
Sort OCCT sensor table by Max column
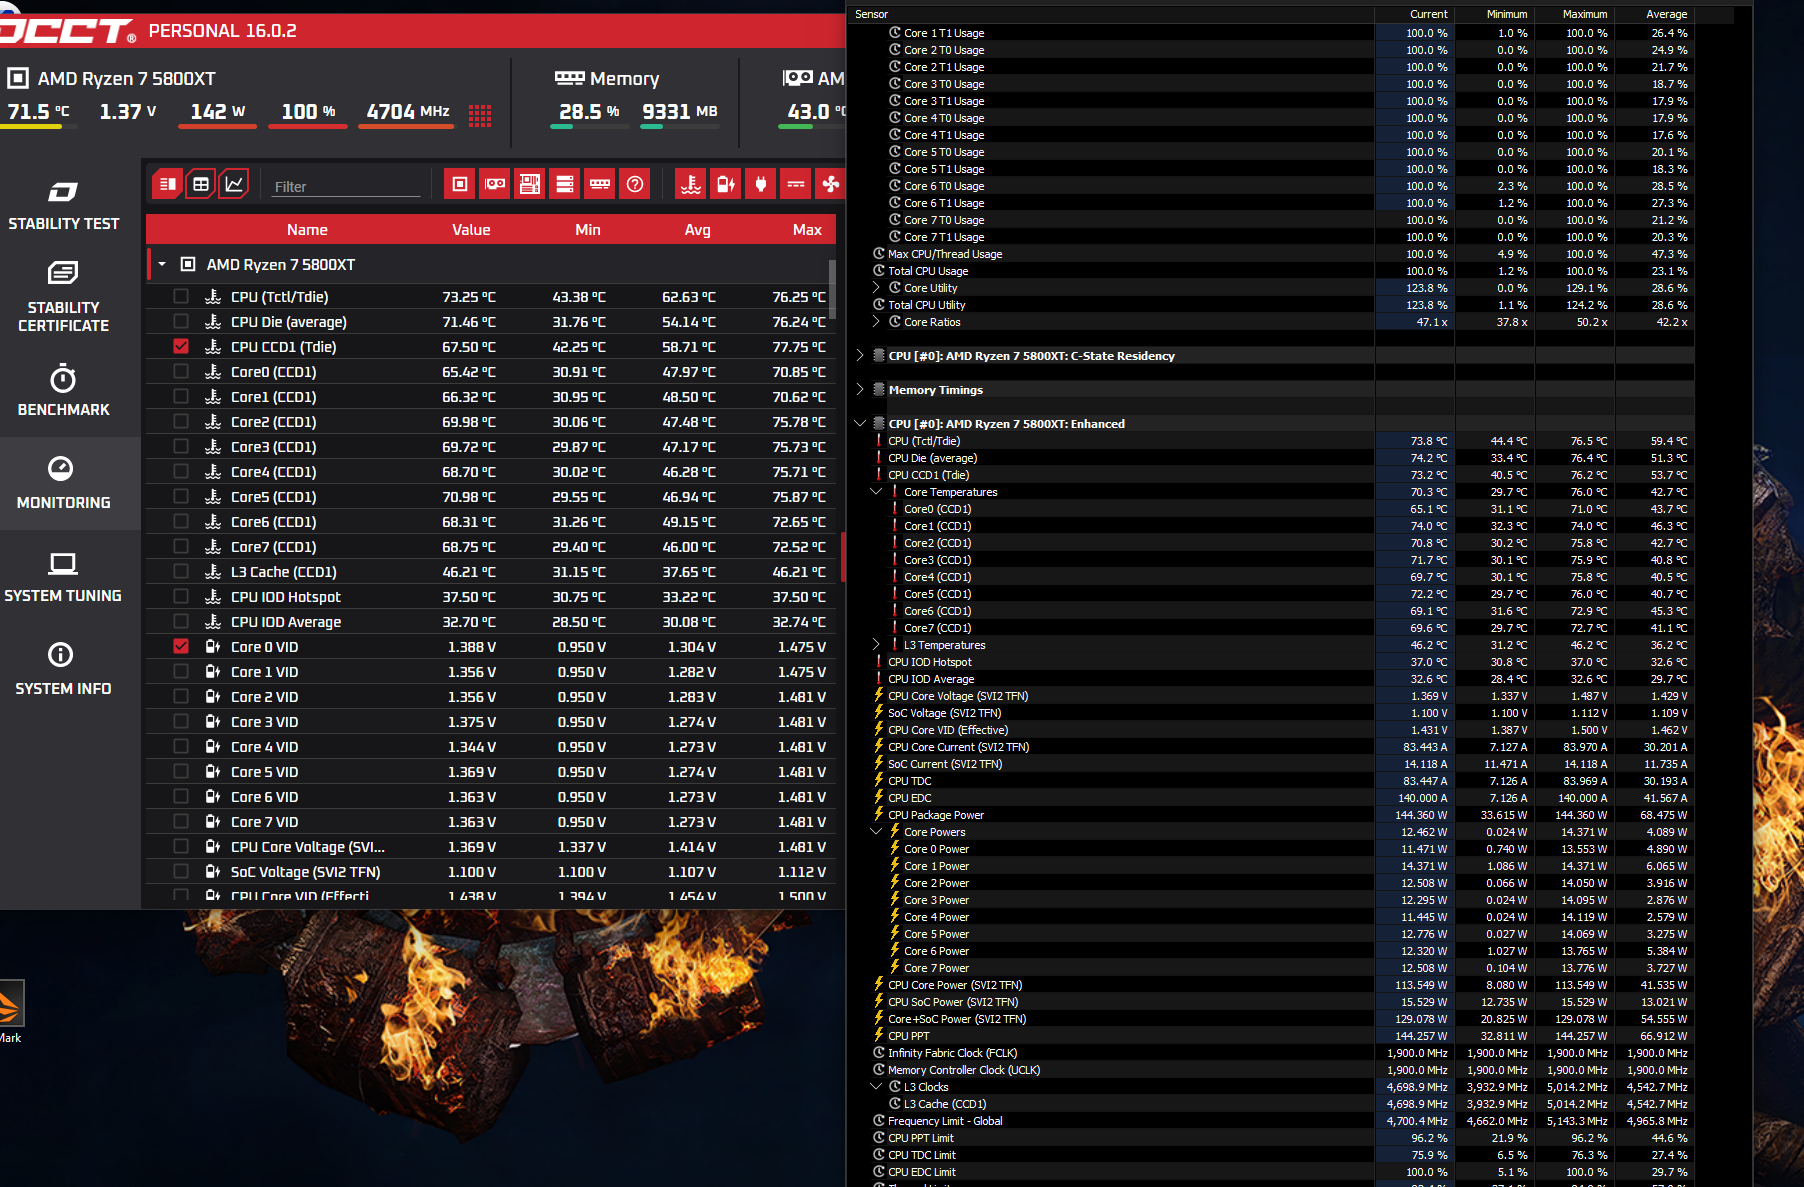807,230
